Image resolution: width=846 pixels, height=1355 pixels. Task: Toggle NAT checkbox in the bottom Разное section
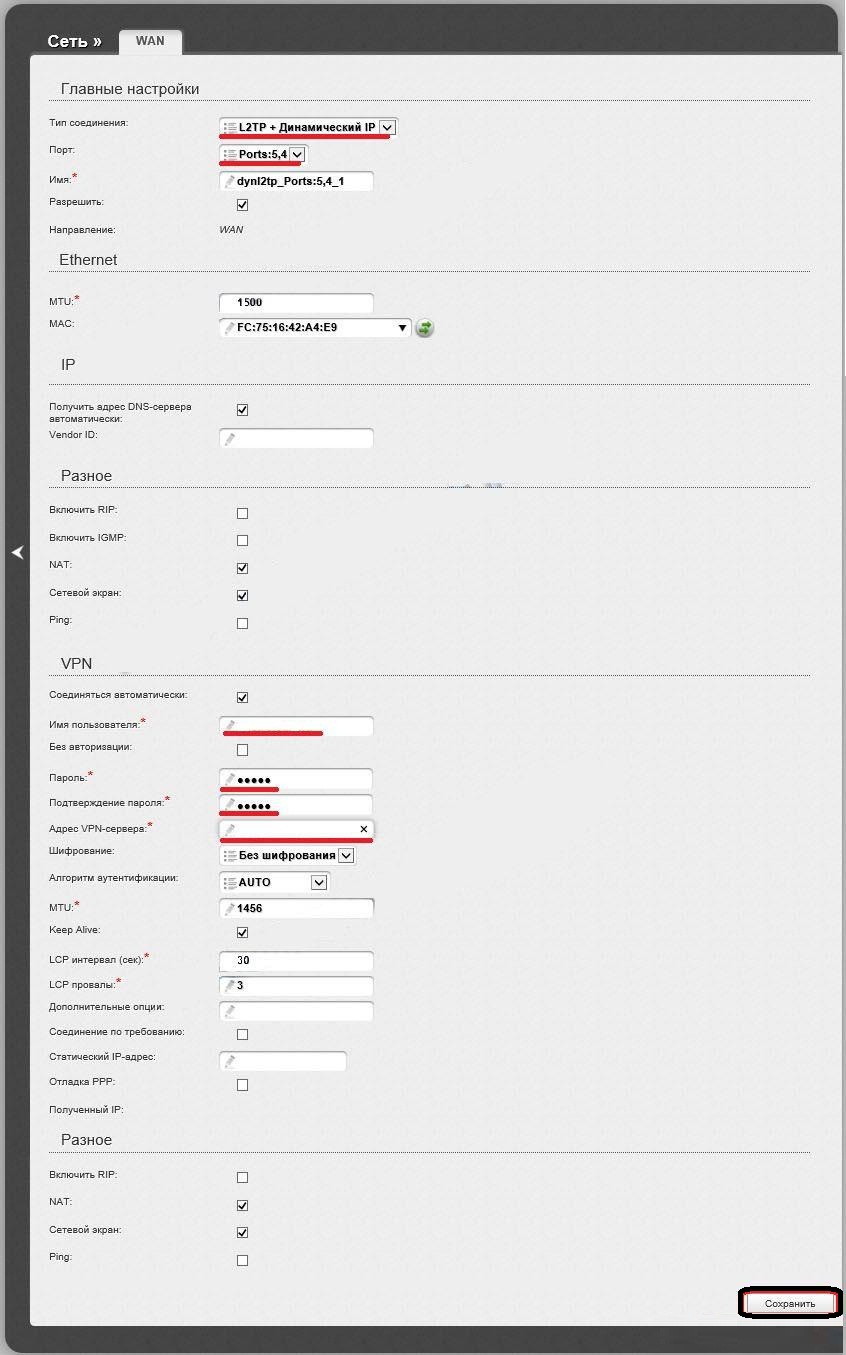click(242, 1205)
